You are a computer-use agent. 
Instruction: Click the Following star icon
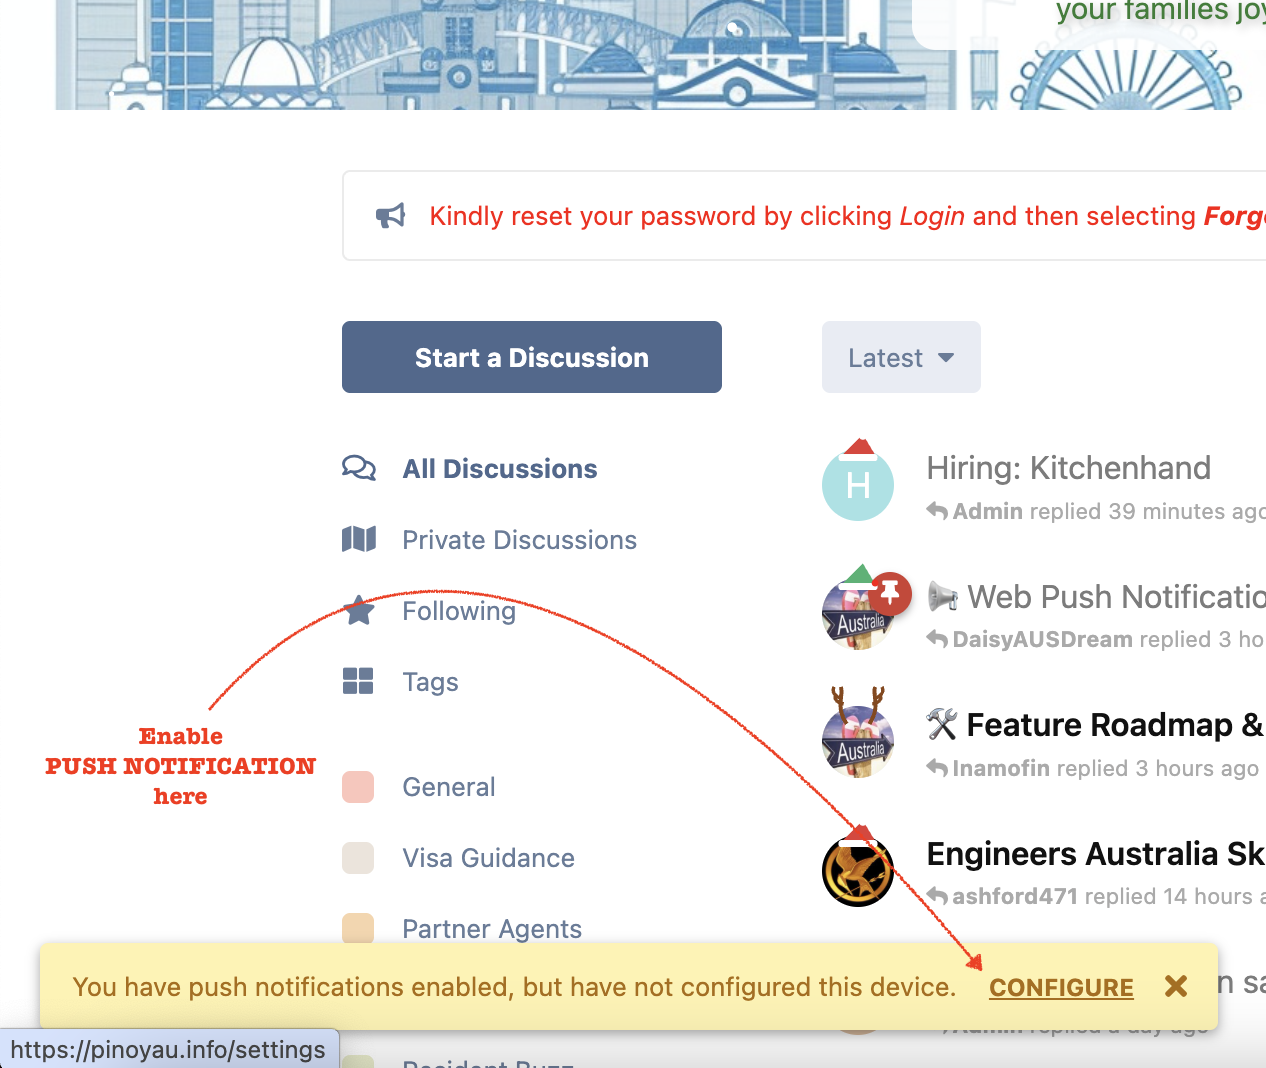359,610
